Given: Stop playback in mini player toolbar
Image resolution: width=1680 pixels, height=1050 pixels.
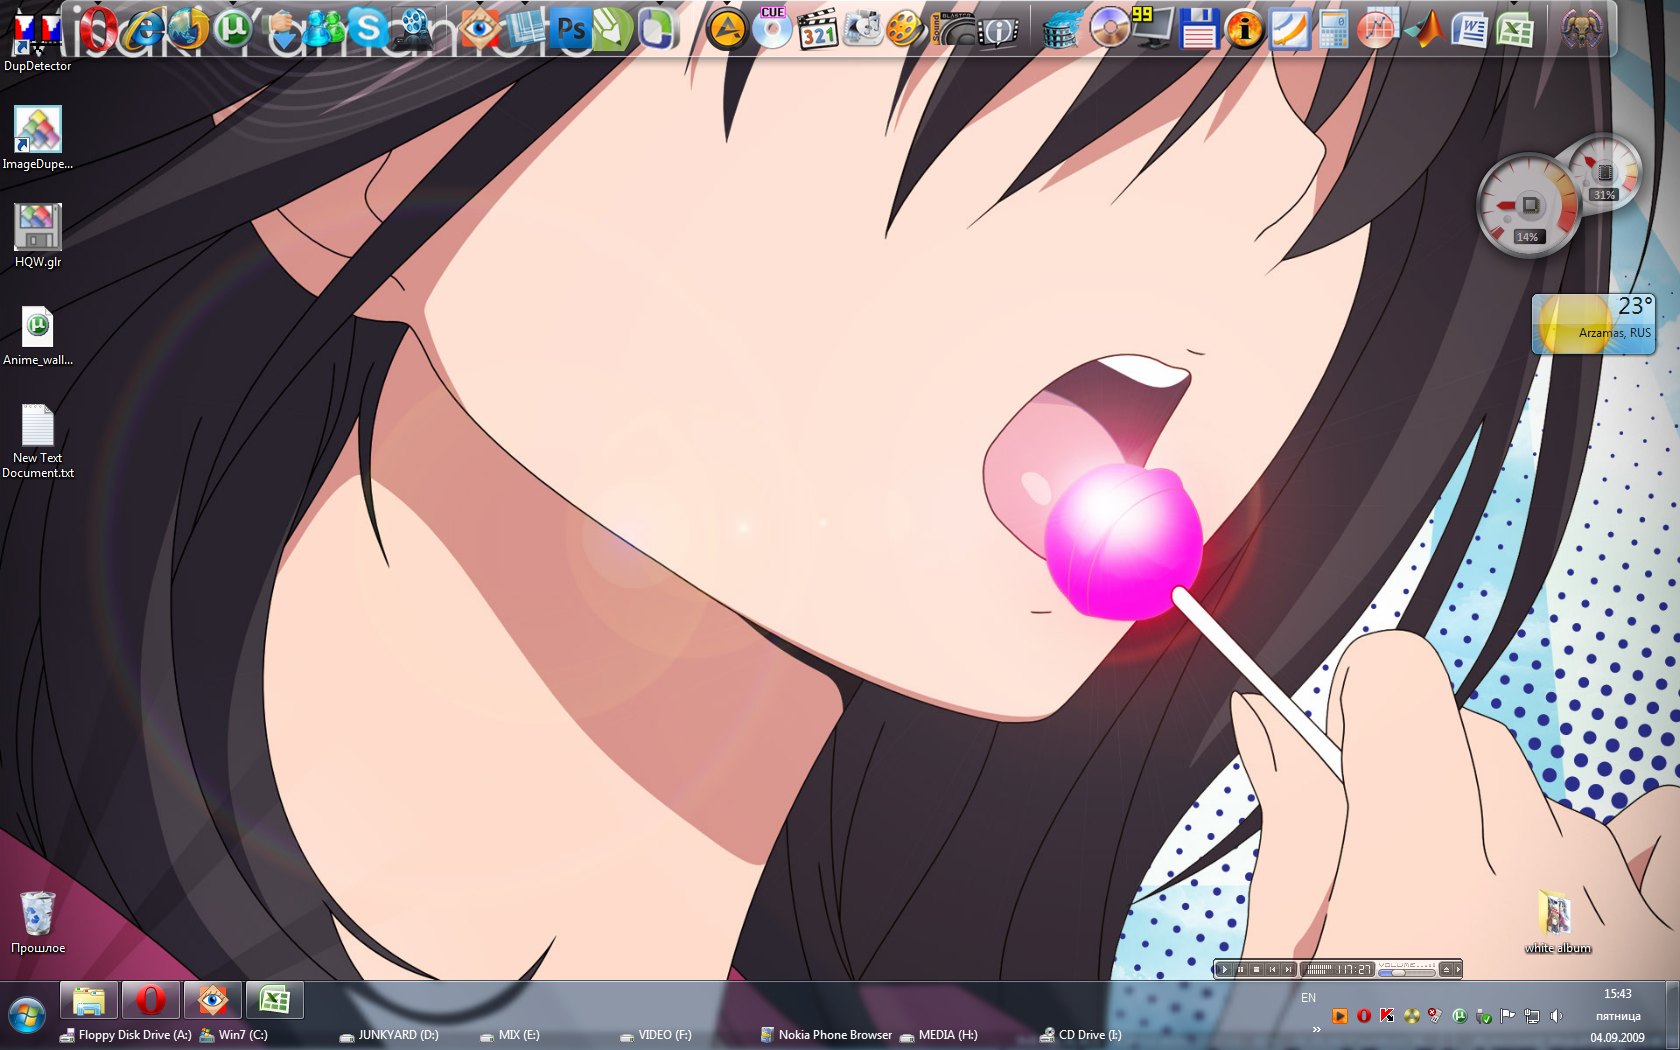Looking at the screenshot, I should point(1256,969).
